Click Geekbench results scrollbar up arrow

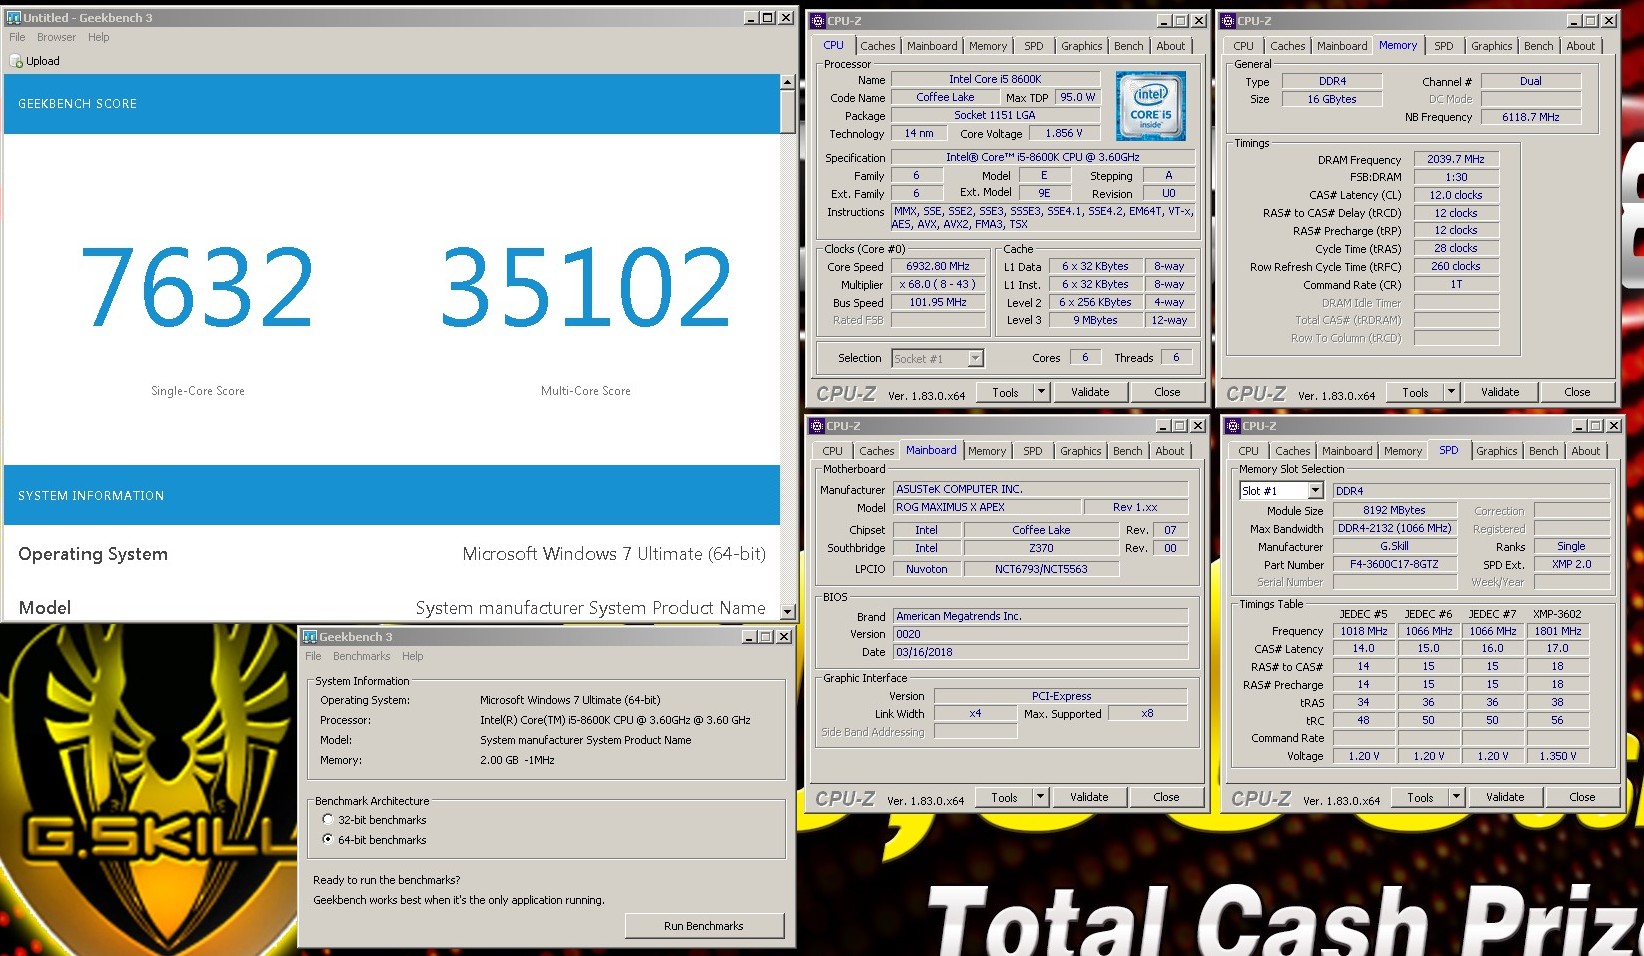tap(788, 82)
